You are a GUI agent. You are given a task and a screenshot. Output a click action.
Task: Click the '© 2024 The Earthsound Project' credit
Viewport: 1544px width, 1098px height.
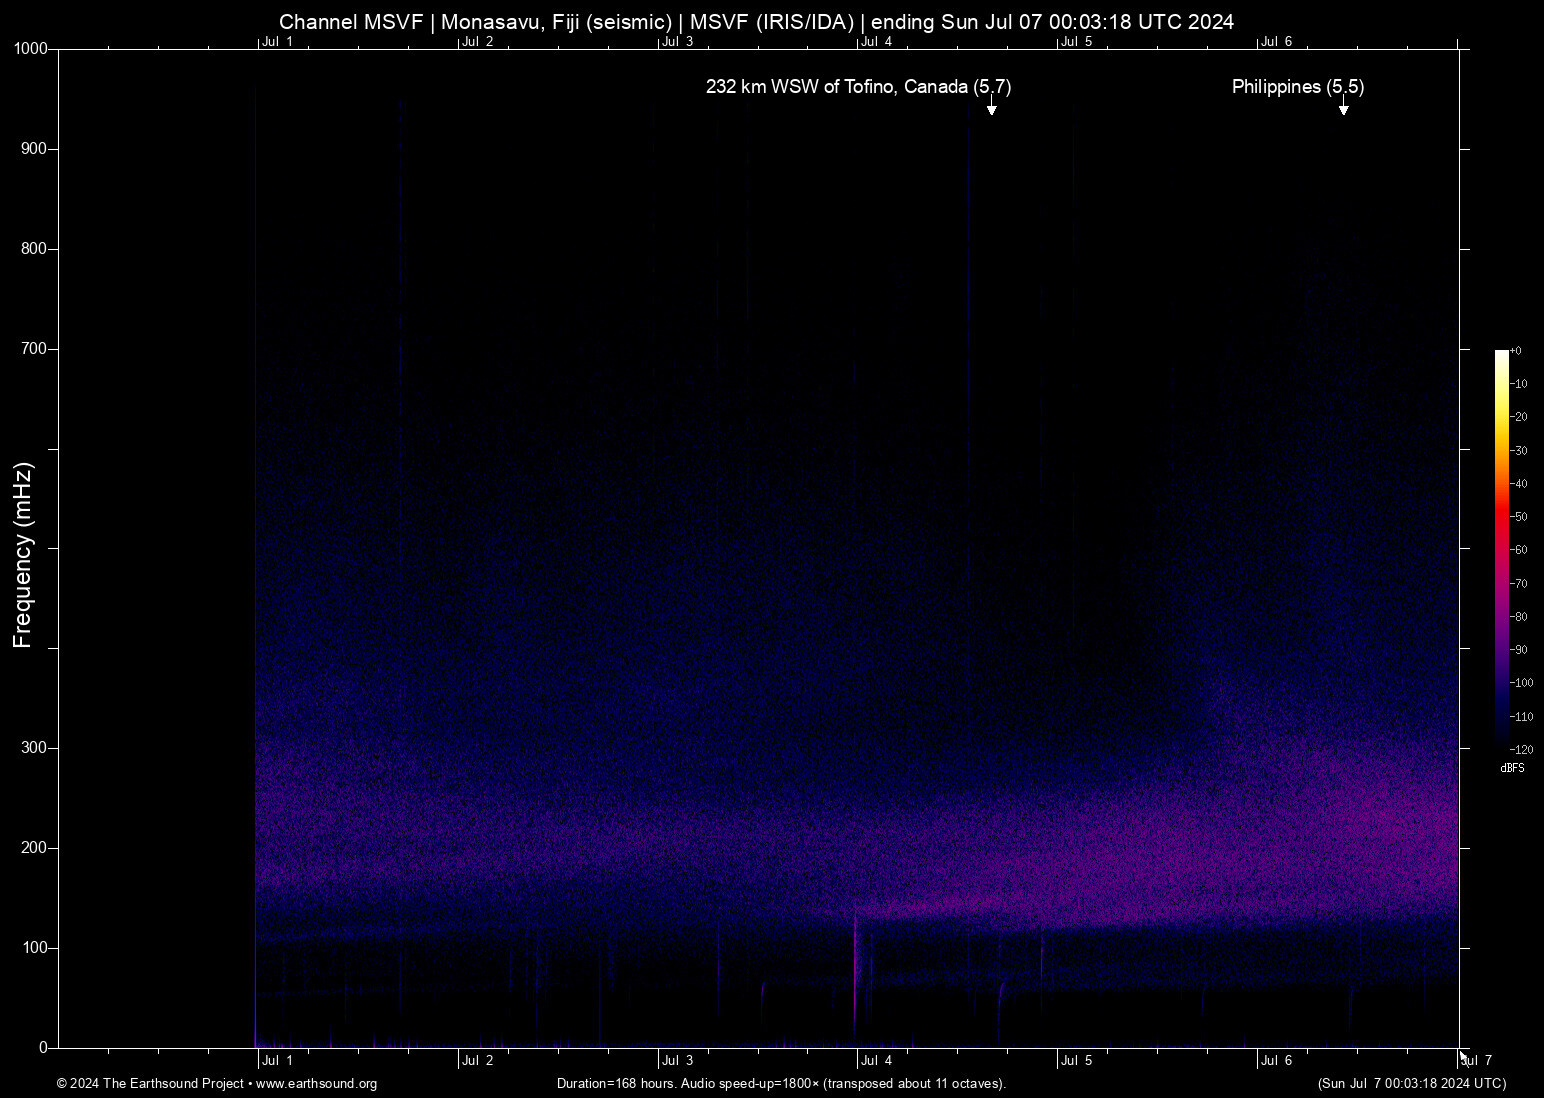tap(151, 1084)
